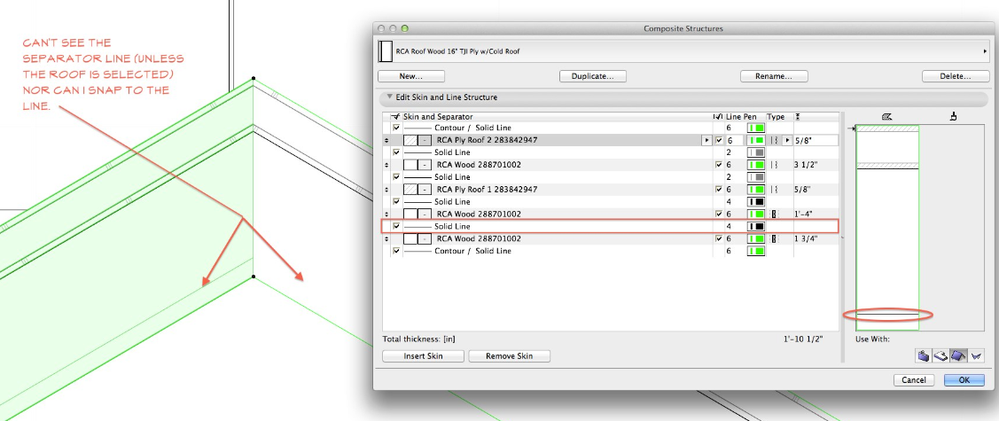
Task: Confirm dialog with OK button
Action: pyautogui.click(x=964, y=380)
